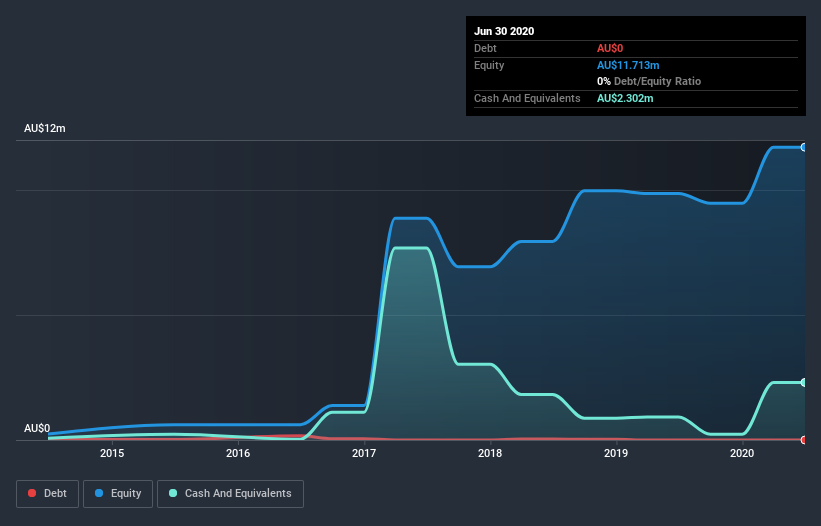This screenshot has width=821, height=526.
Task: Toggle the Debt series legend button
Action: click(48, 494)
